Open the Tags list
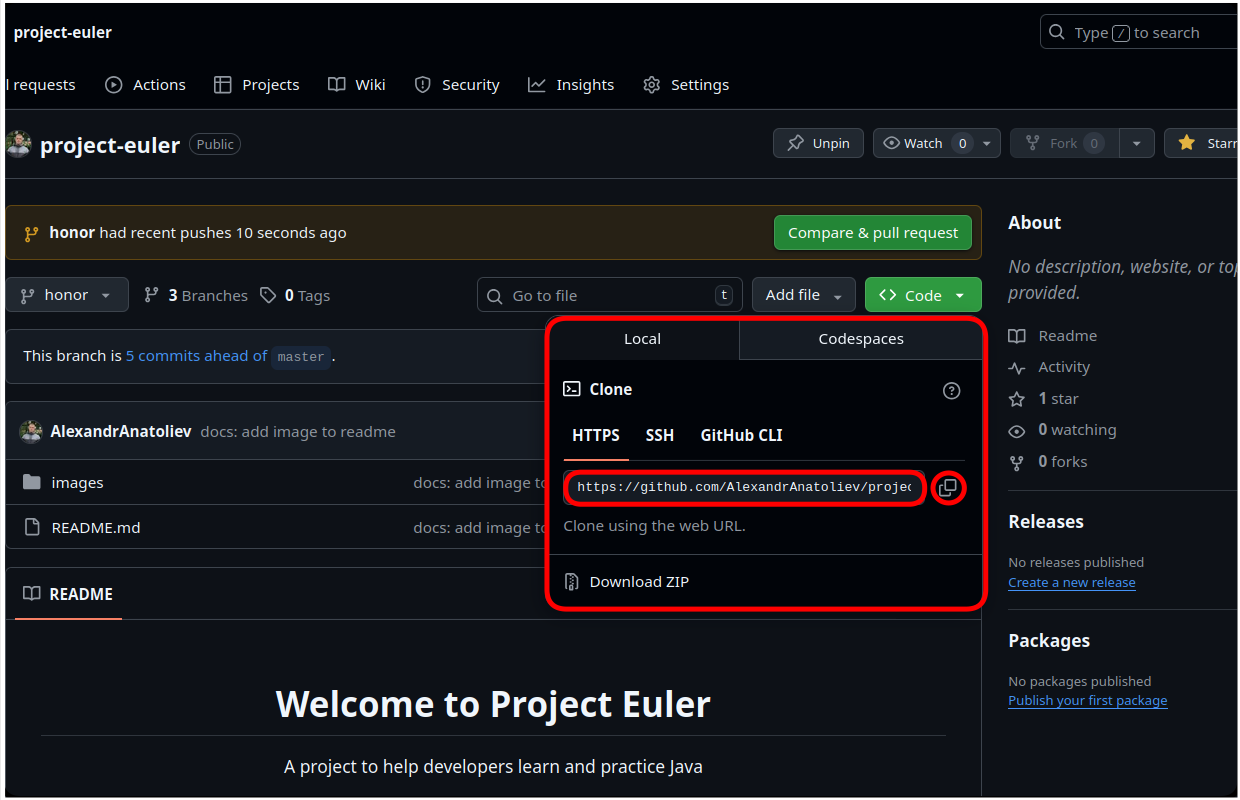Screen dimensions: 1240x800 [295, 296]
